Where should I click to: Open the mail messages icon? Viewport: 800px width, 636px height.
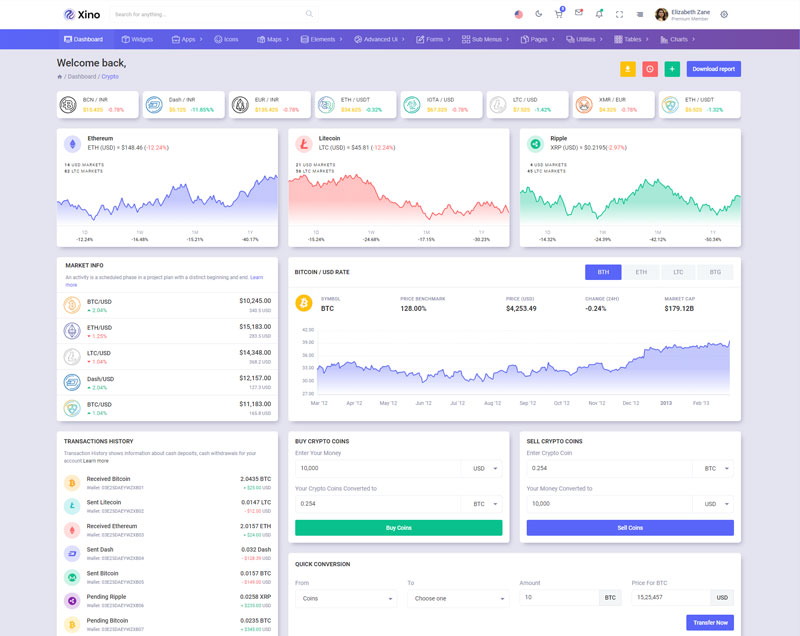578,13
